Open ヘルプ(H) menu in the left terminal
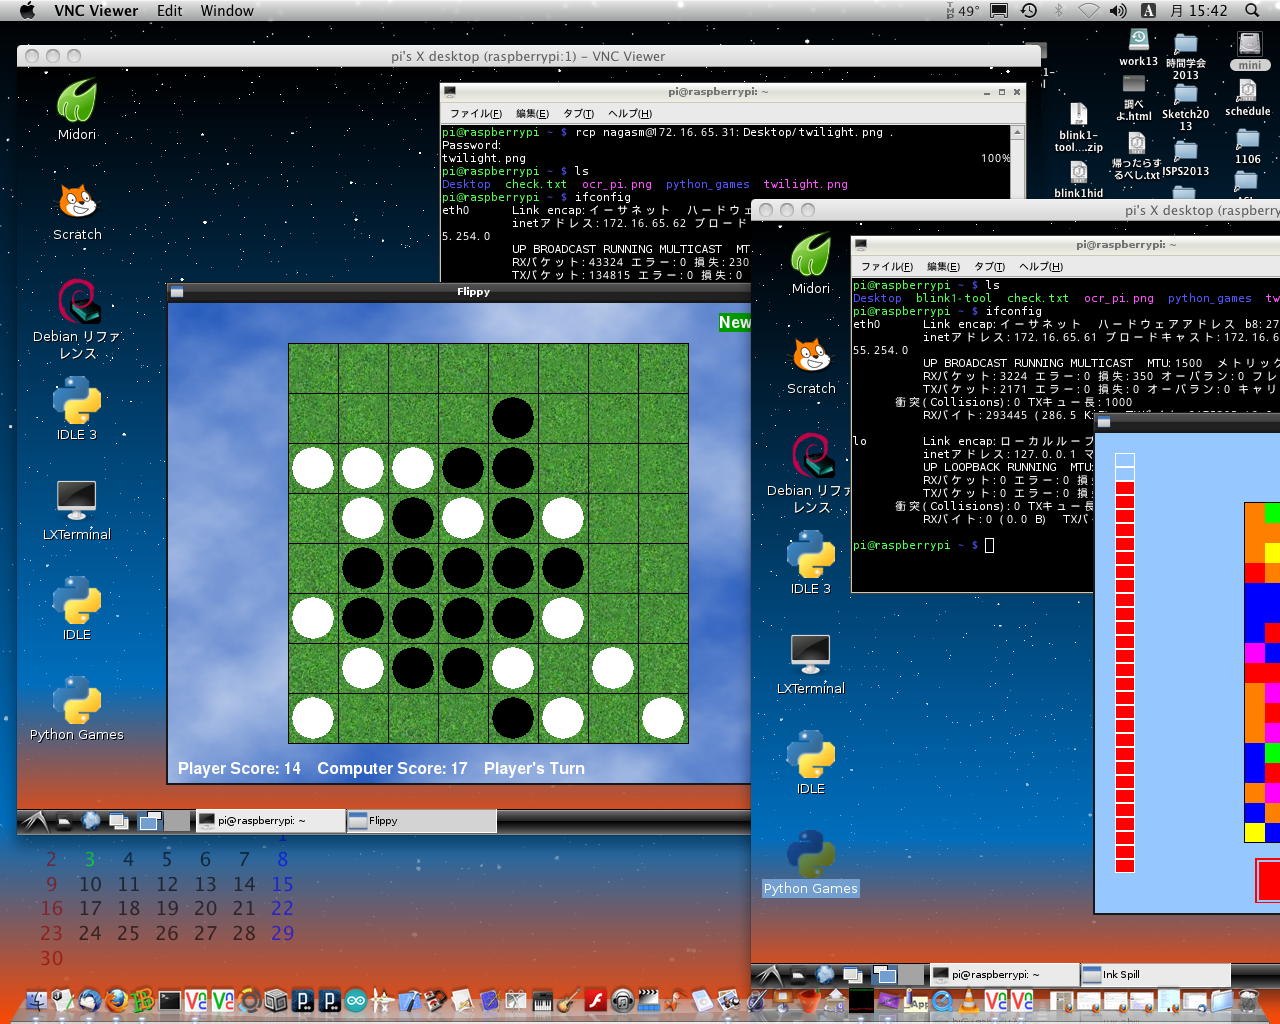Screen dimensions: 1280x1024 click(630, 113)
